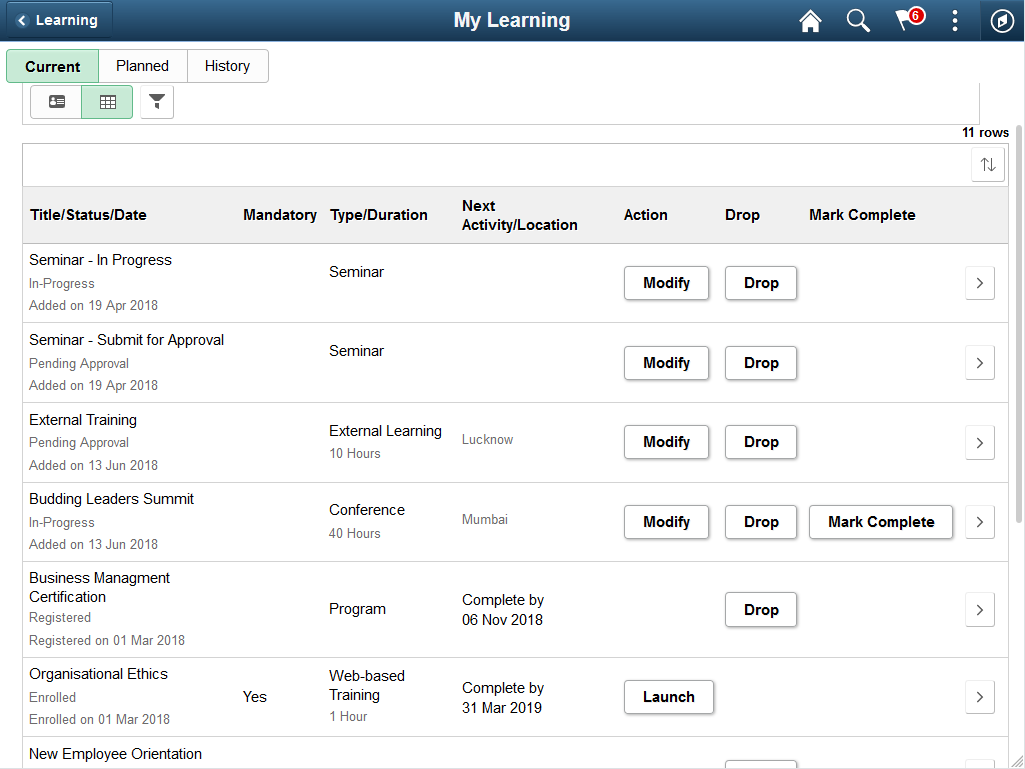
Task: Modify Budding Leaders Summit entry
Action: [x=666, y=522]
